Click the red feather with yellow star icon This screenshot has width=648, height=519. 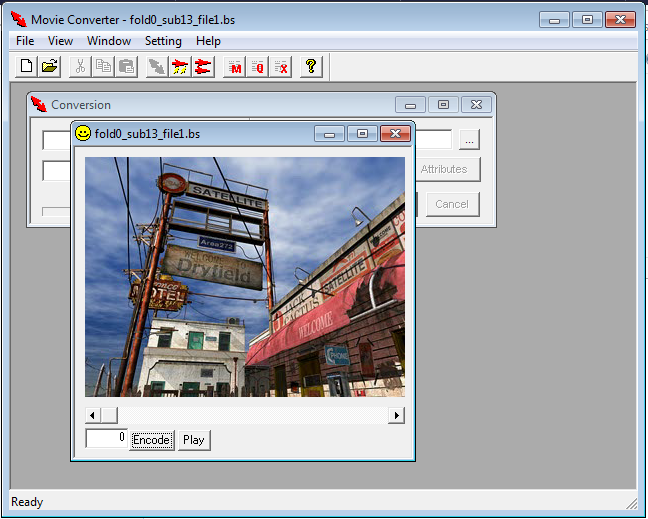(x=180, y=67)
